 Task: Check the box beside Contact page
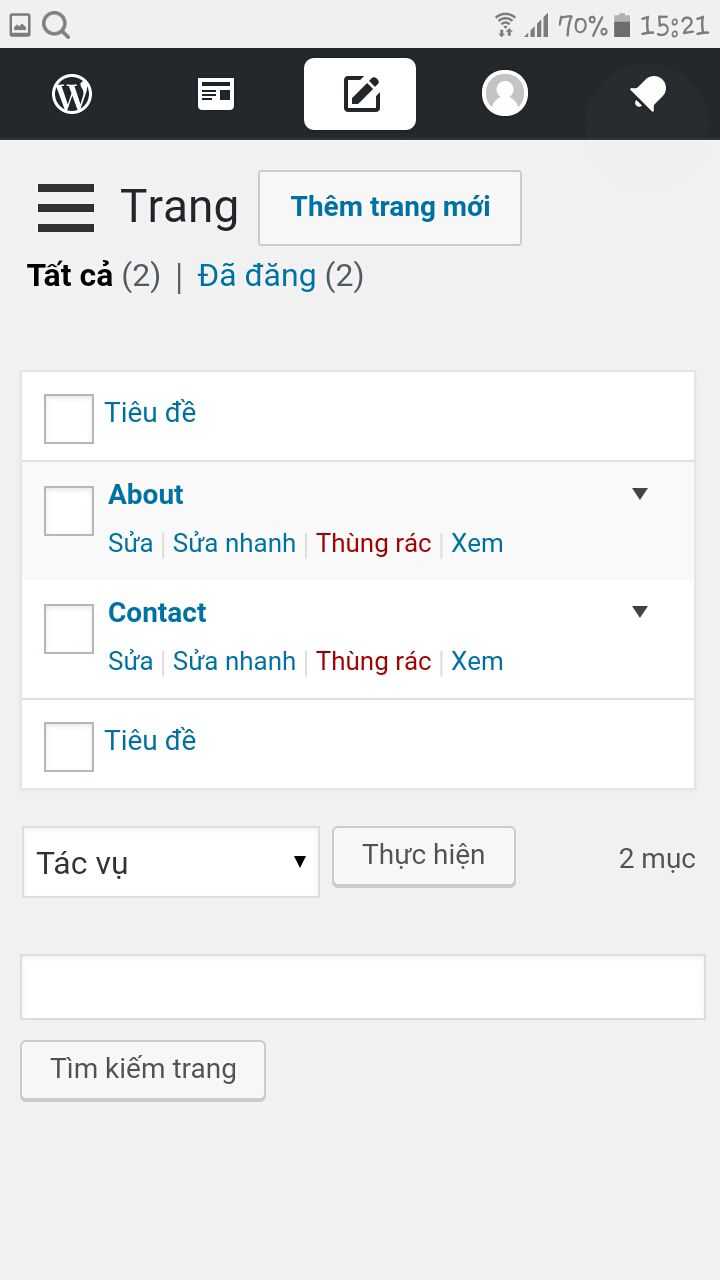[69, 628]
